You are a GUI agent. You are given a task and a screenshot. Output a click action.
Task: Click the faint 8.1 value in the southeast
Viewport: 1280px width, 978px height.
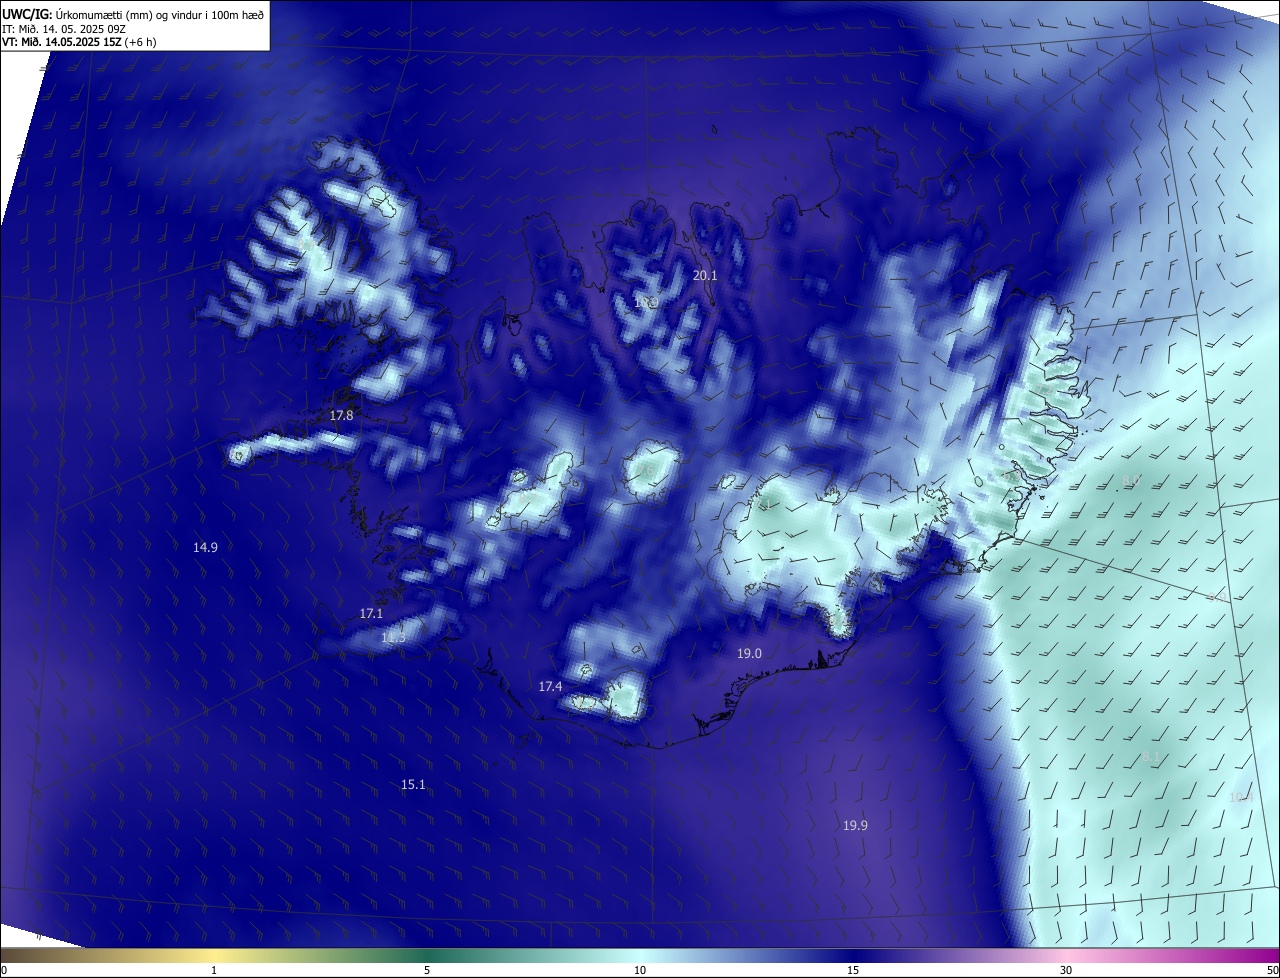[1150, 757]
